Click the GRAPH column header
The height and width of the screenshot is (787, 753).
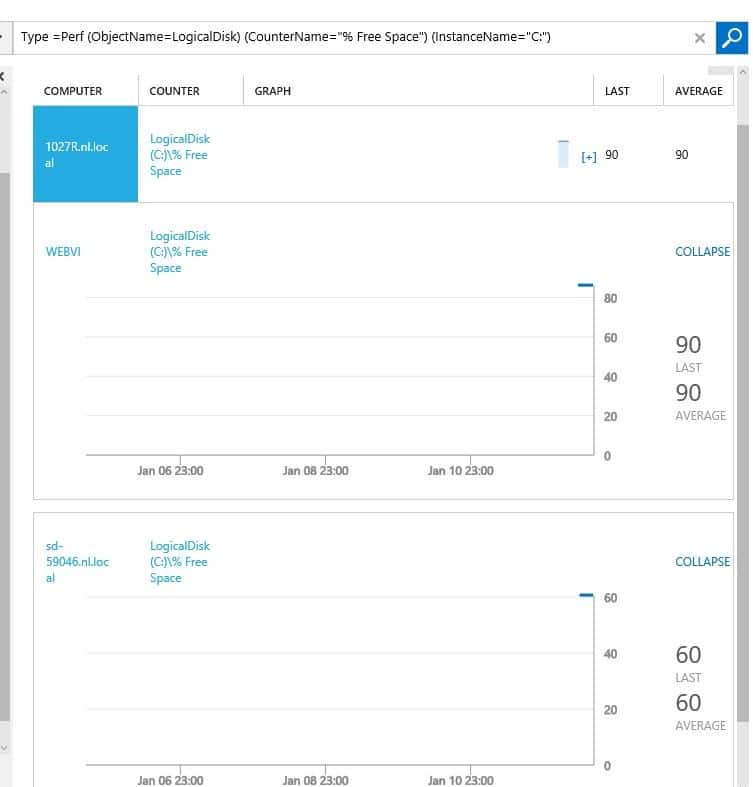273,91
